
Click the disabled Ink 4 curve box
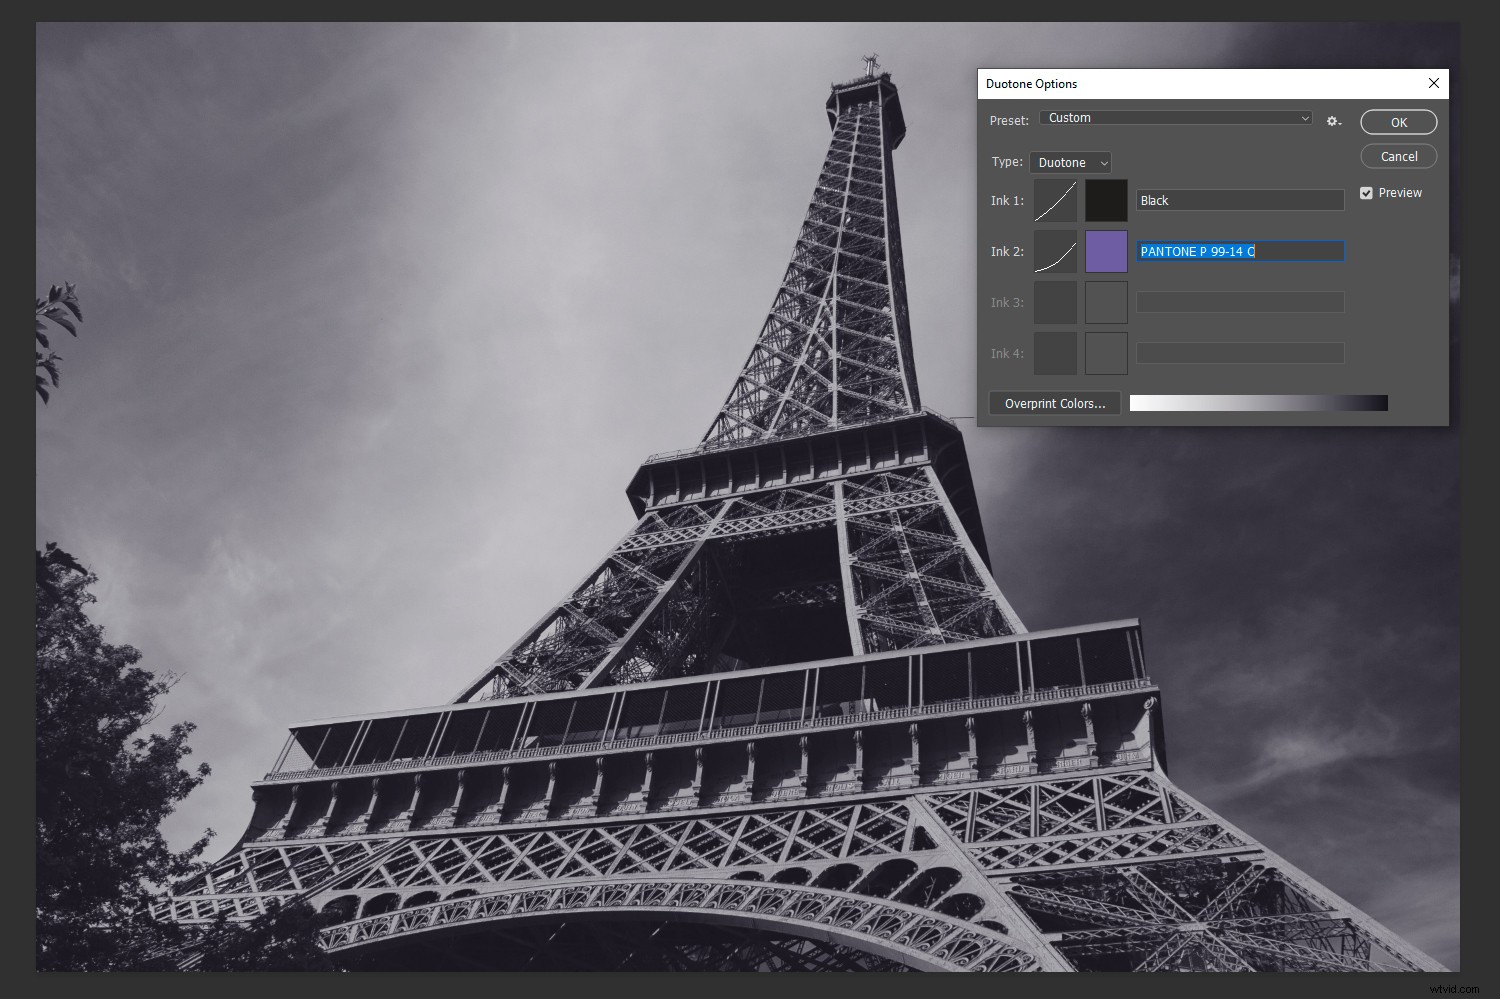coord(1055,352)
